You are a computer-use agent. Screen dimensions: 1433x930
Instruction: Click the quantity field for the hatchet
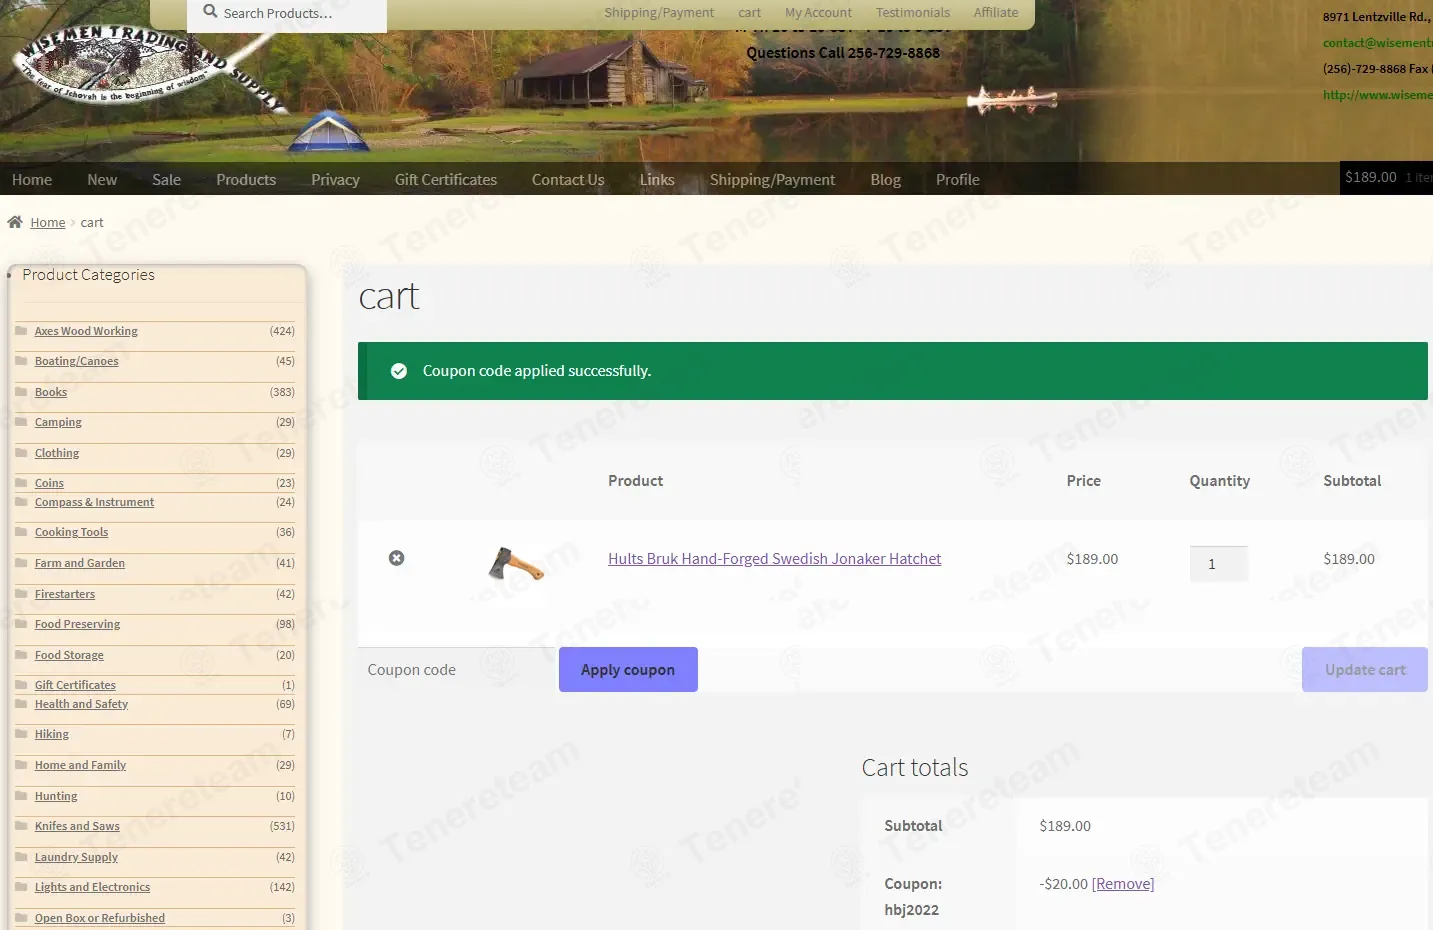point(1219,564)
